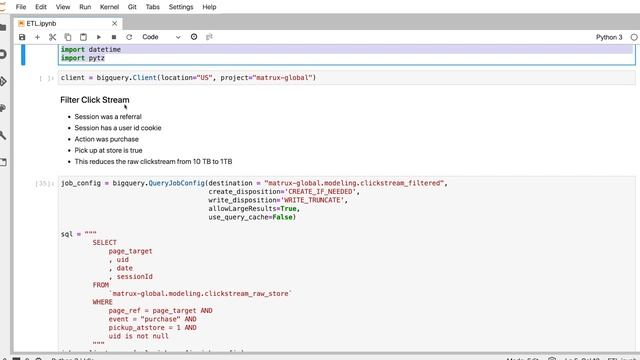640x360 pixels.
Task: Click the '10 TB to 1TB' bullet text
Action: (x=212, y=162)
